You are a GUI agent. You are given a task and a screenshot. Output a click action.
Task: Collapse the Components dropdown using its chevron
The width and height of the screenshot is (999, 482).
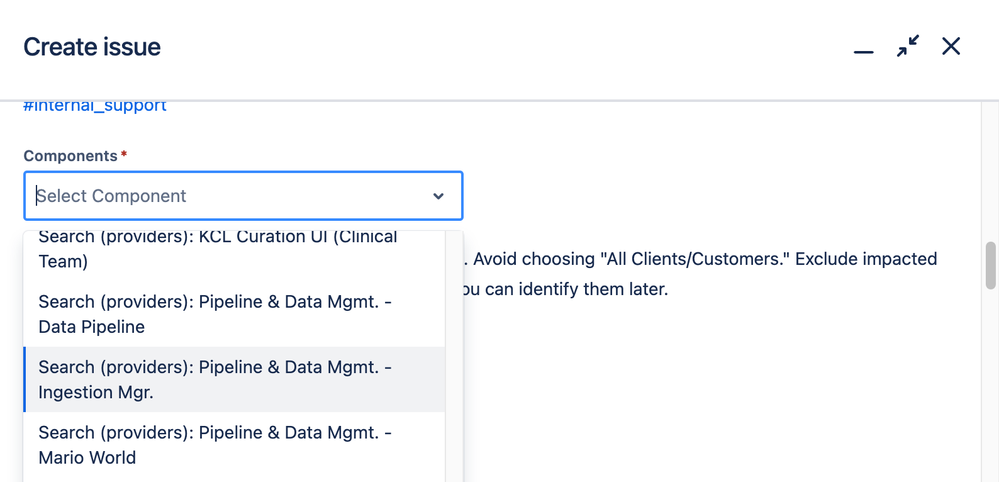tap(438, 196)
